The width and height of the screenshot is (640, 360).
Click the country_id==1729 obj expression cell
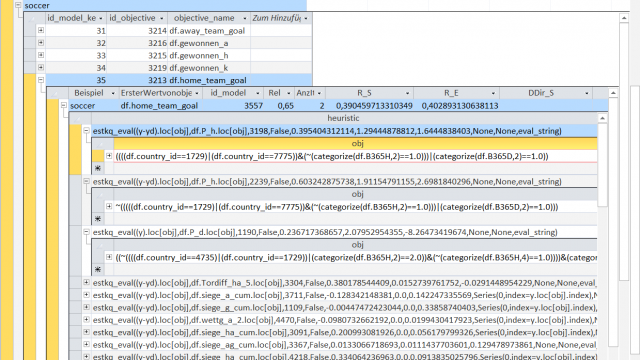(x=355, y=156)
